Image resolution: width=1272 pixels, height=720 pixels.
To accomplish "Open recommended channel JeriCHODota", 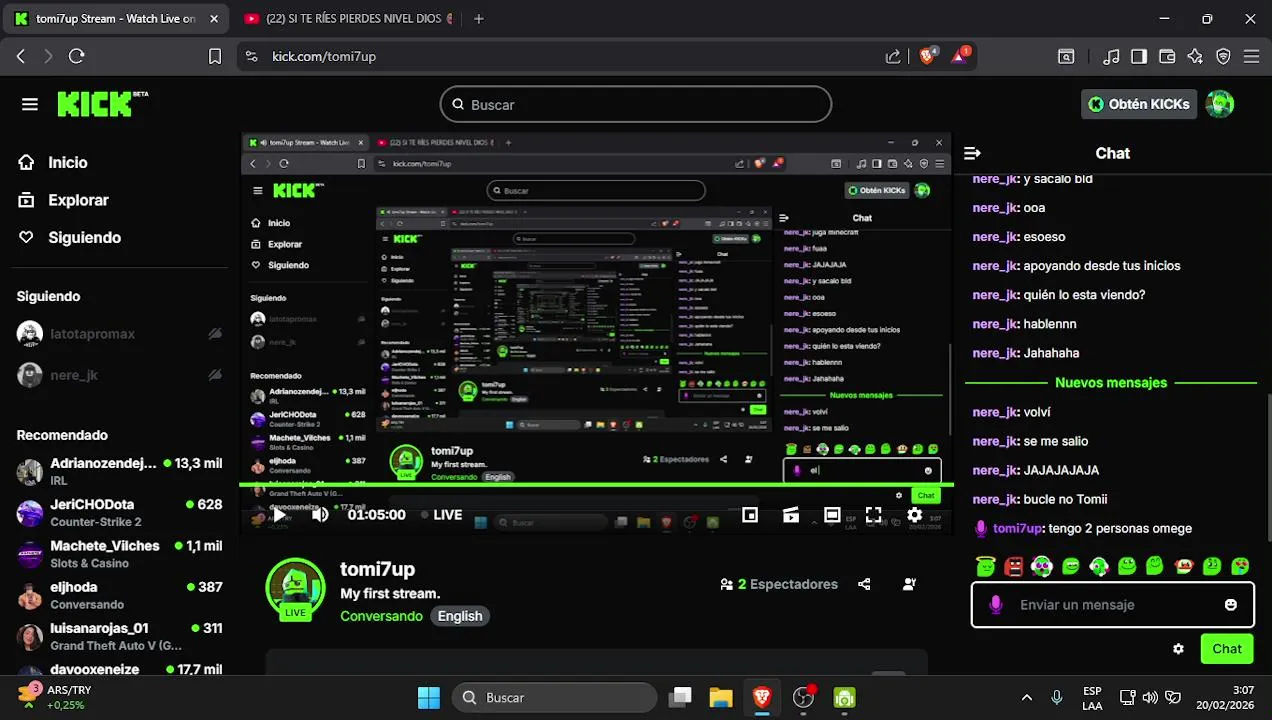I will tap(119, 512).
